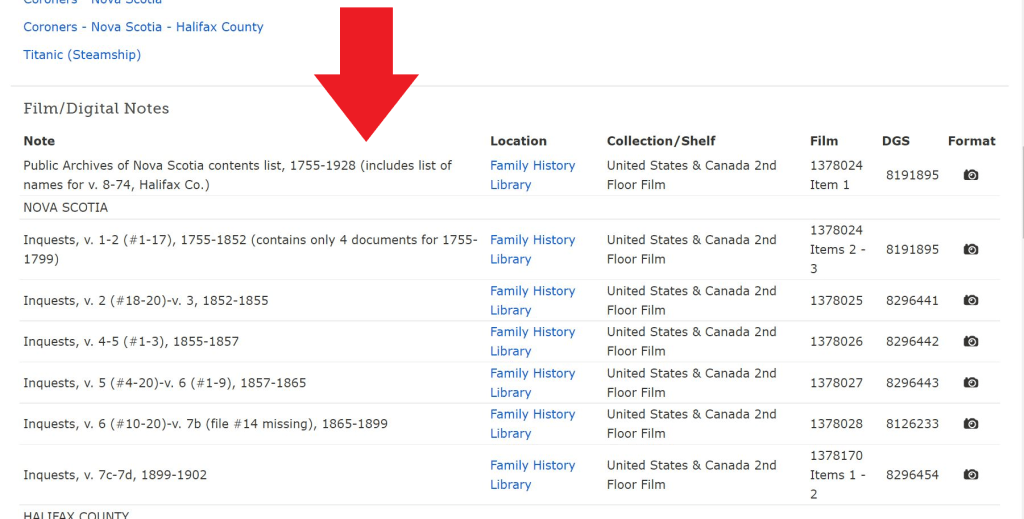The image size is (1024, 519).
Task: Open camera icon for film 1378025
Action: [x=970, y=300]
